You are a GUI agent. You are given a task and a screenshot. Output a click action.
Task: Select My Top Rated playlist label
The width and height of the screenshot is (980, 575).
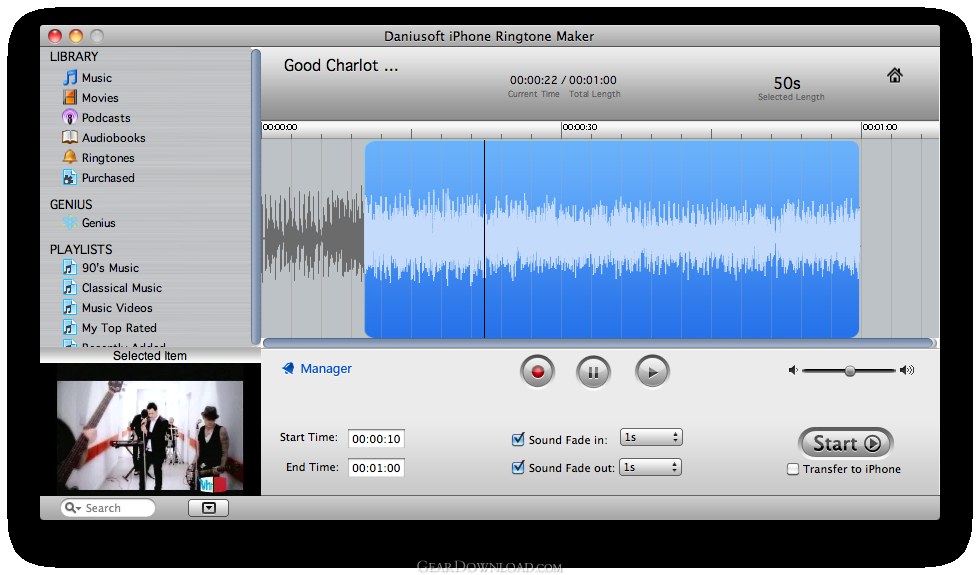click(x=119, y=328)
